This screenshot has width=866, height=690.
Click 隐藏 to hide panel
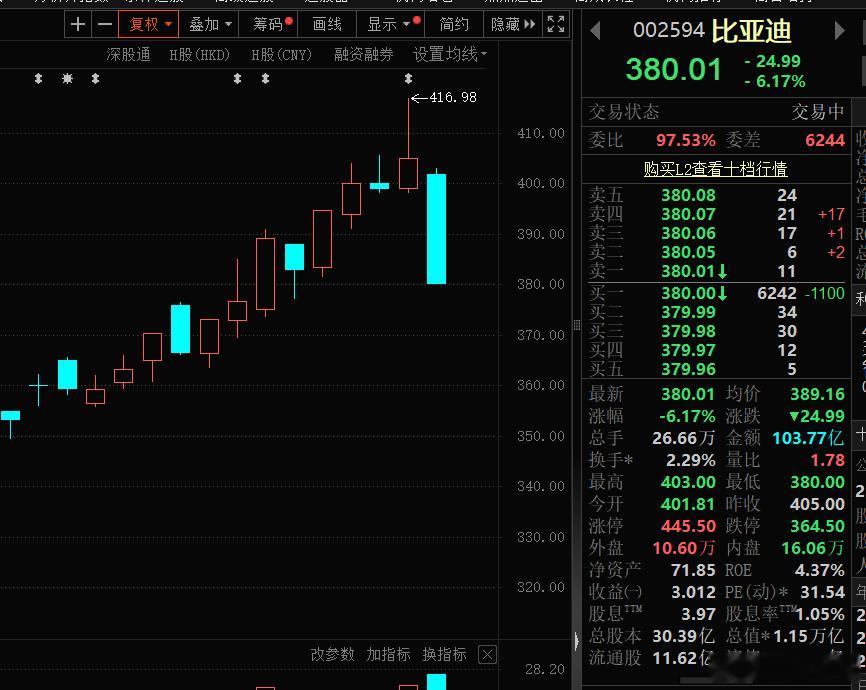(513, 24)
